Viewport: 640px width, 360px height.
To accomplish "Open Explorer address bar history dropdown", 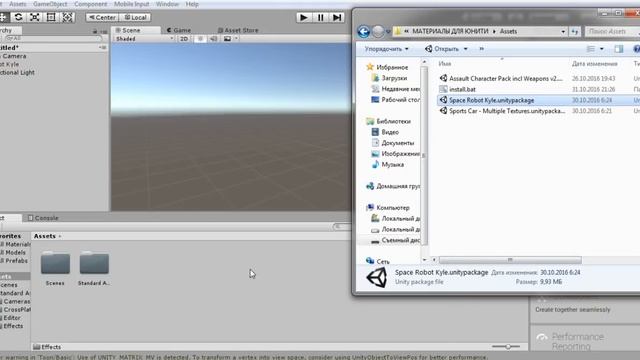I will coord(563,31).
